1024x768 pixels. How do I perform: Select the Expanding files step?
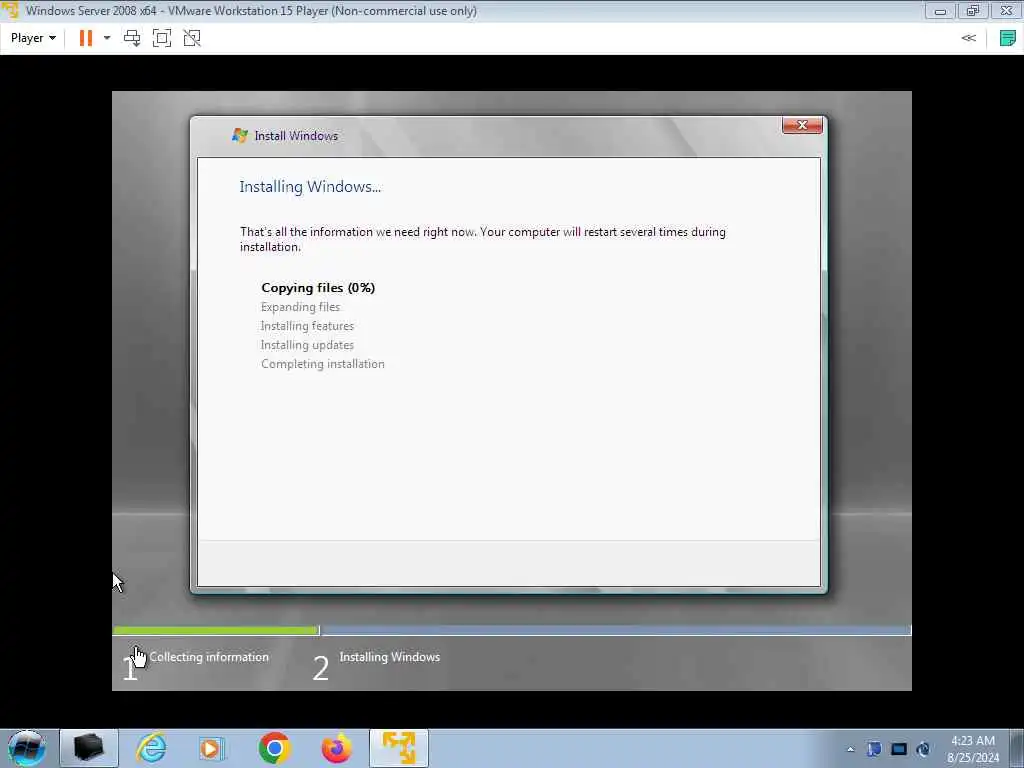[300, 307]
